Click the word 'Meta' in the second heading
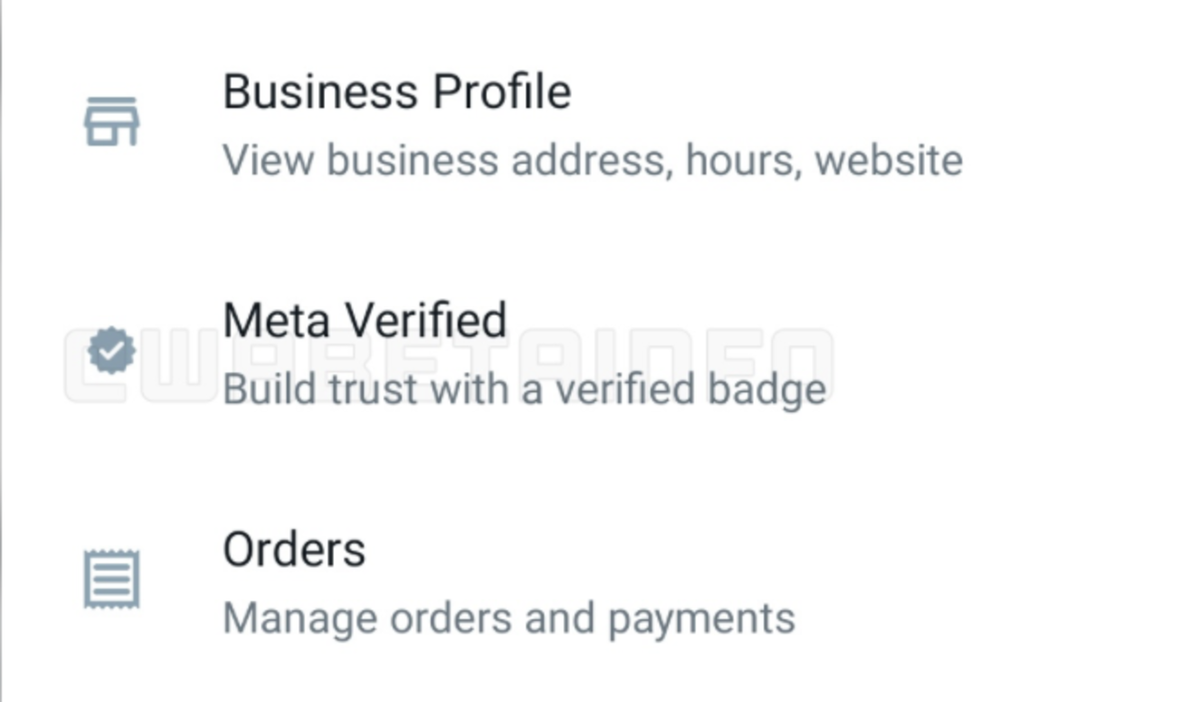The height and width of the screenshot is (702, 1200). [277, 320]
